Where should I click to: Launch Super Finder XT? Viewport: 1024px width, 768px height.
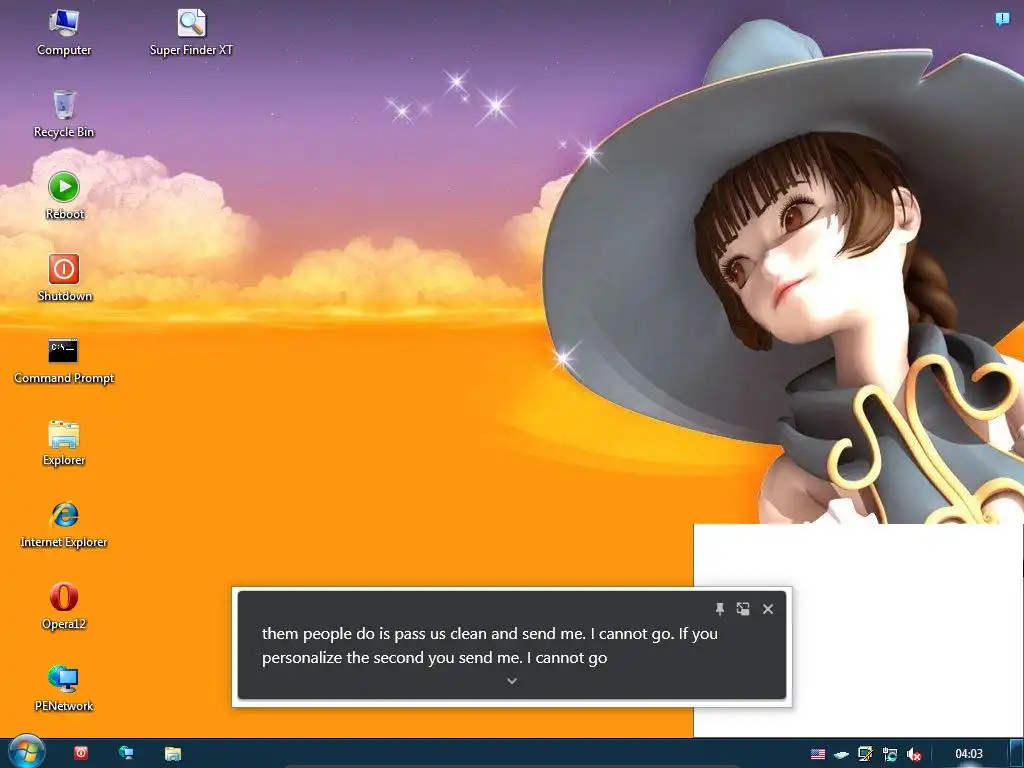point(191,33)
